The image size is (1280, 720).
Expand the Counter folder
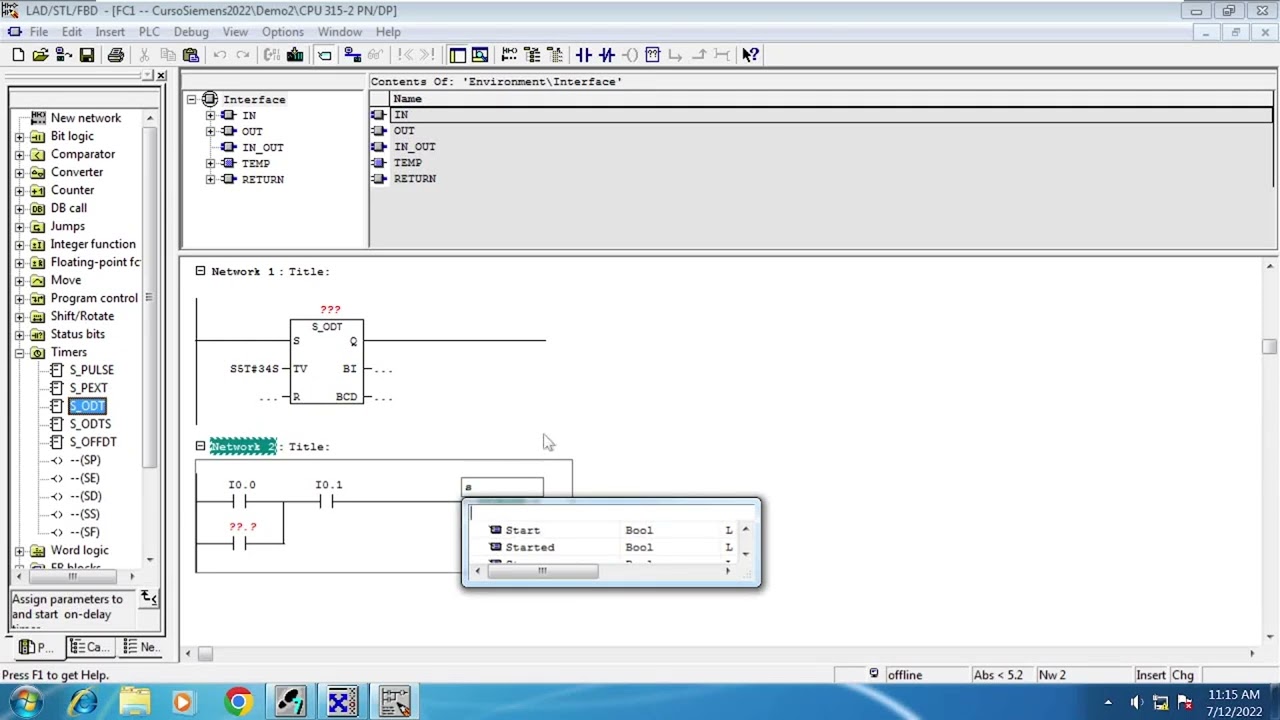click(19, 190)
